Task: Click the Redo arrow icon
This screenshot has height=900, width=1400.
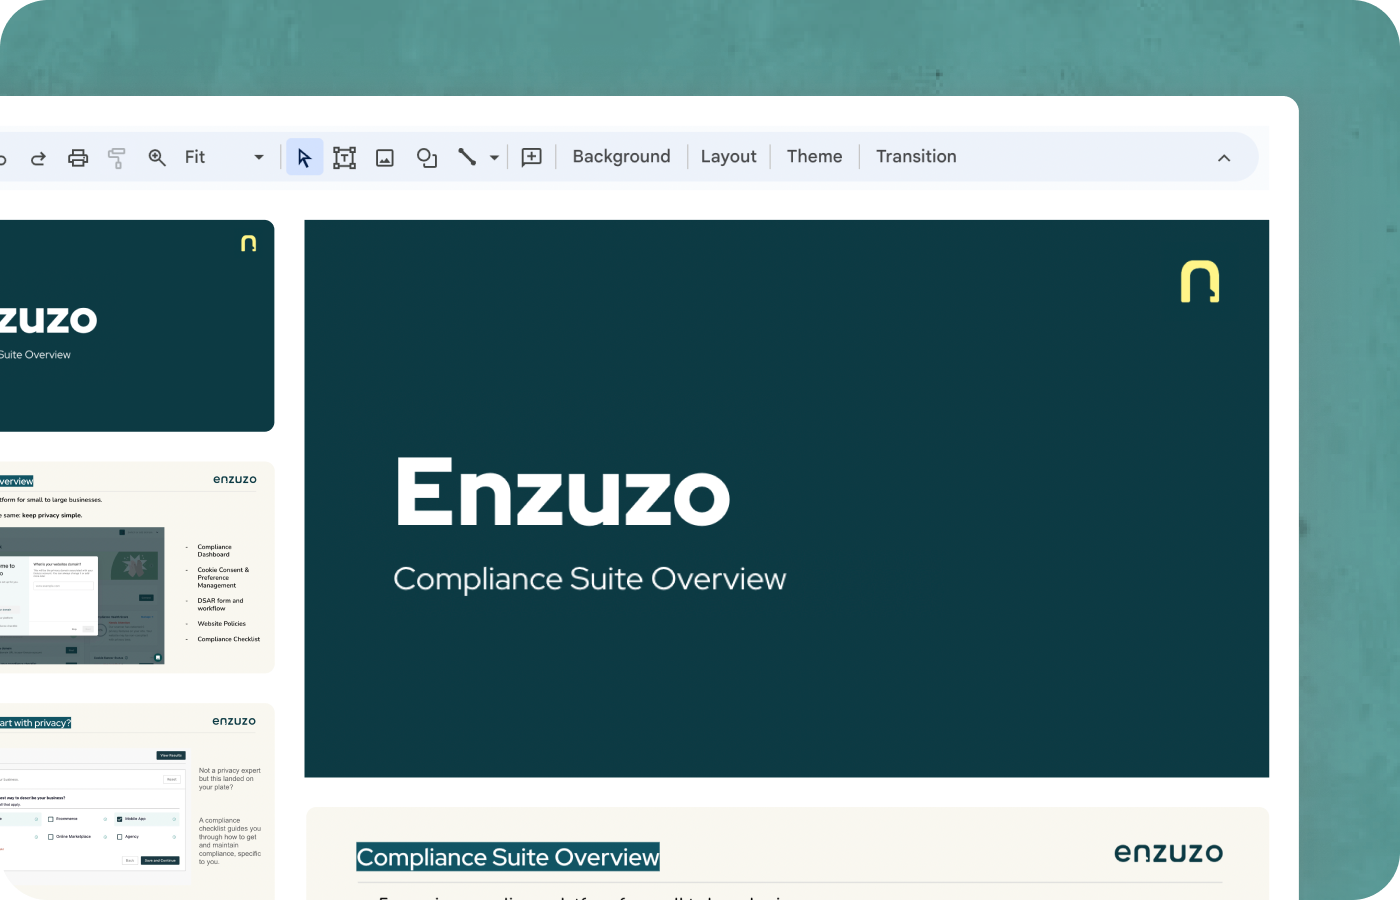Action: tap(38, 158)
